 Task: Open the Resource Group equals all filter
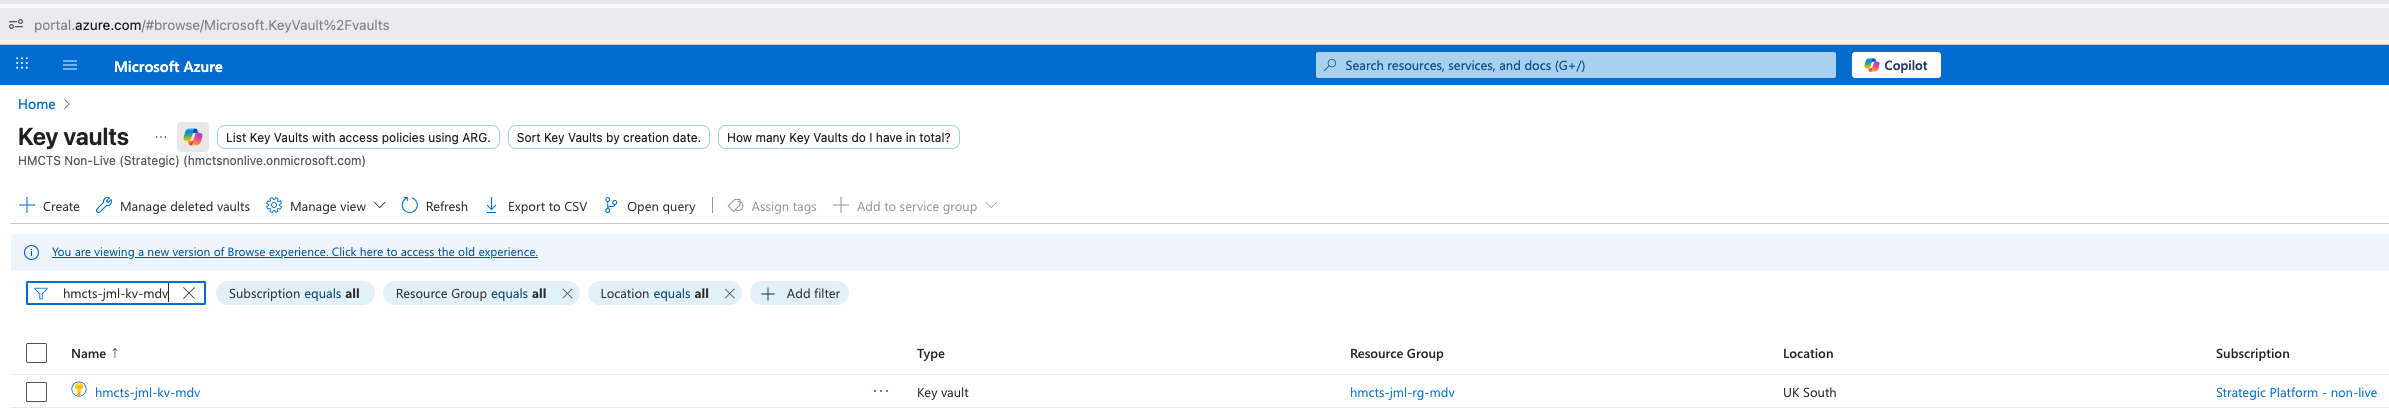tap(470, 293)
